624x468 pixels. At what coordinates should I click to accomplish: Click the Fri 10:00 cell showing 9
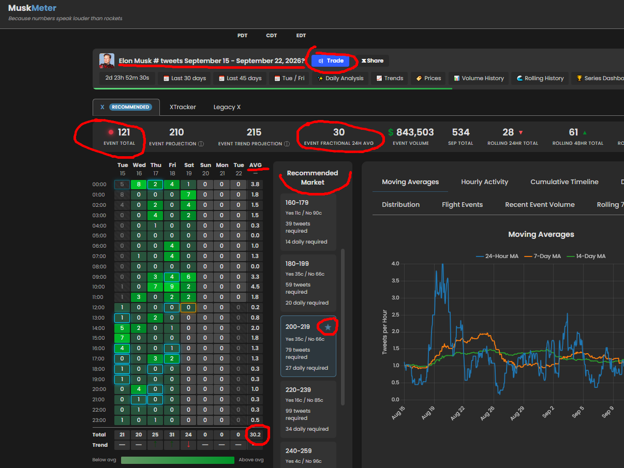(172, 287)
